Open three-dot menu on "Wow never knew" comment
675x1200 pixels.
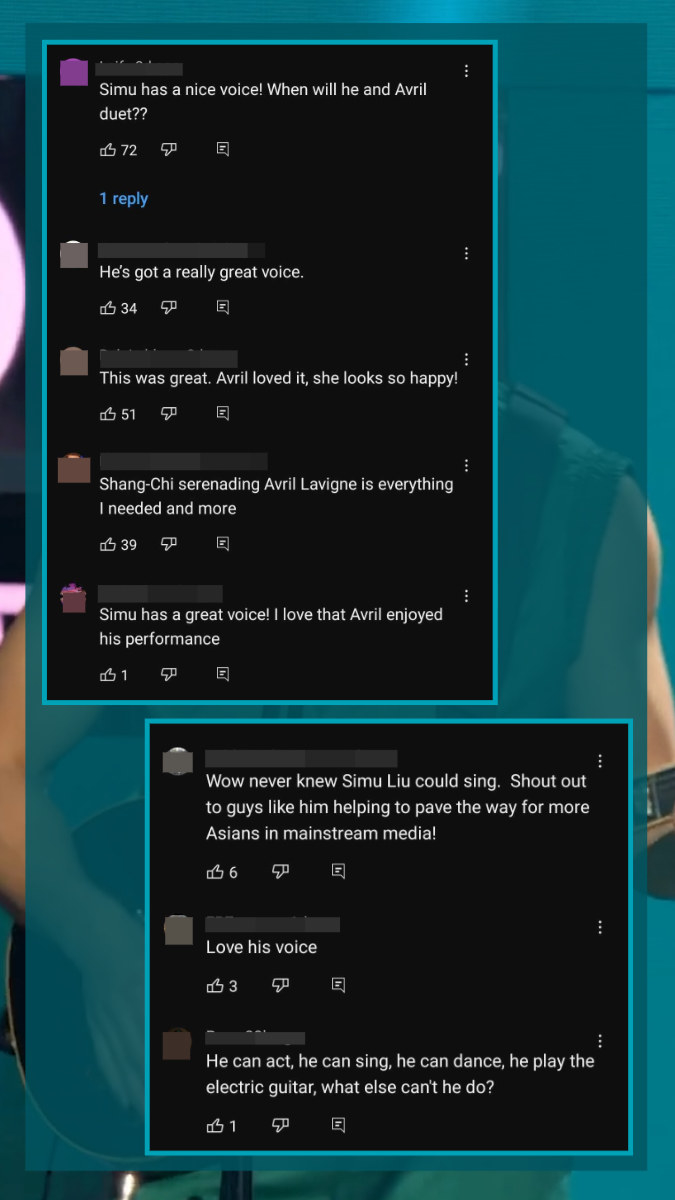(x=600, y=761)
